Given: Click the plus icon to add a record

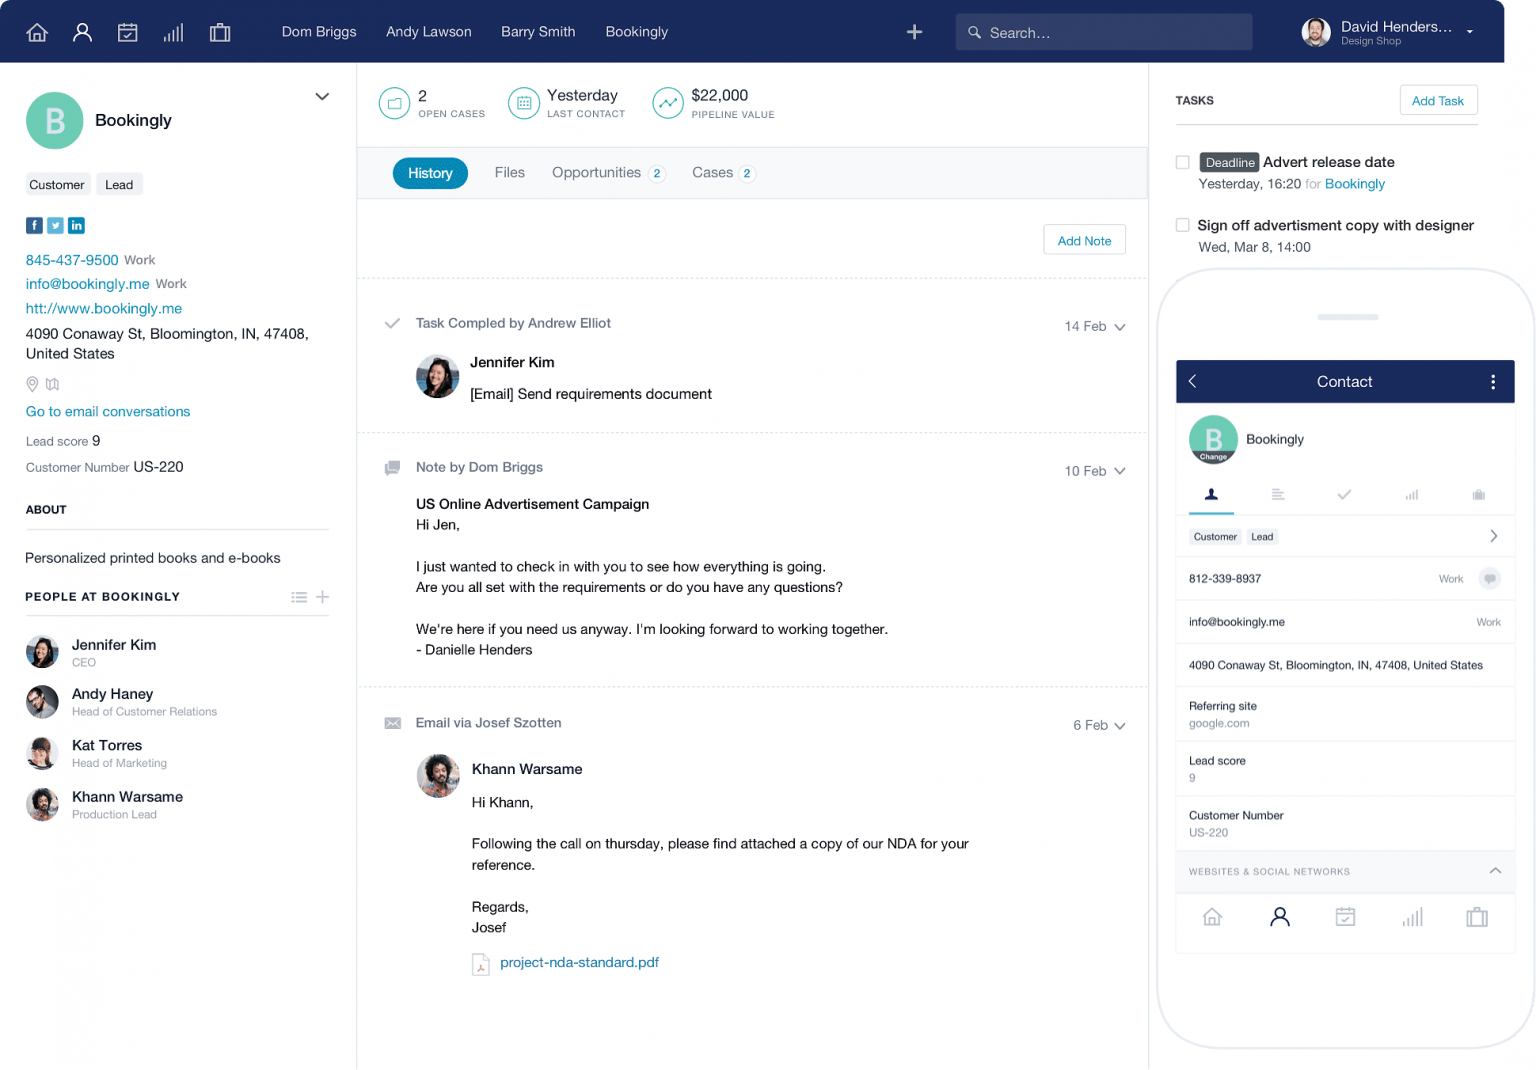Looking at the screenshot, I should (914, 31).
